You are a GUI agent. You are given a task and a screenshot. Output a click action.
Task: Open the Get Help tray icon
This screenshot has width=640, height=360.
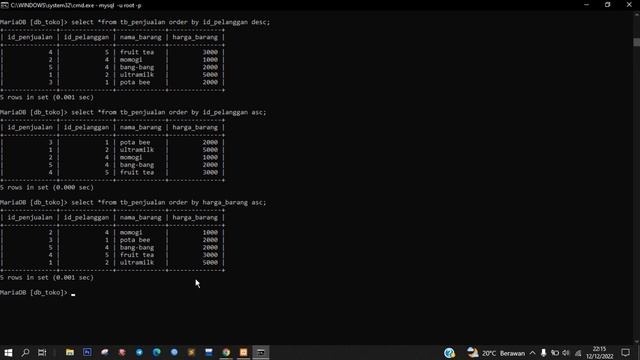(x=449, y=353)
